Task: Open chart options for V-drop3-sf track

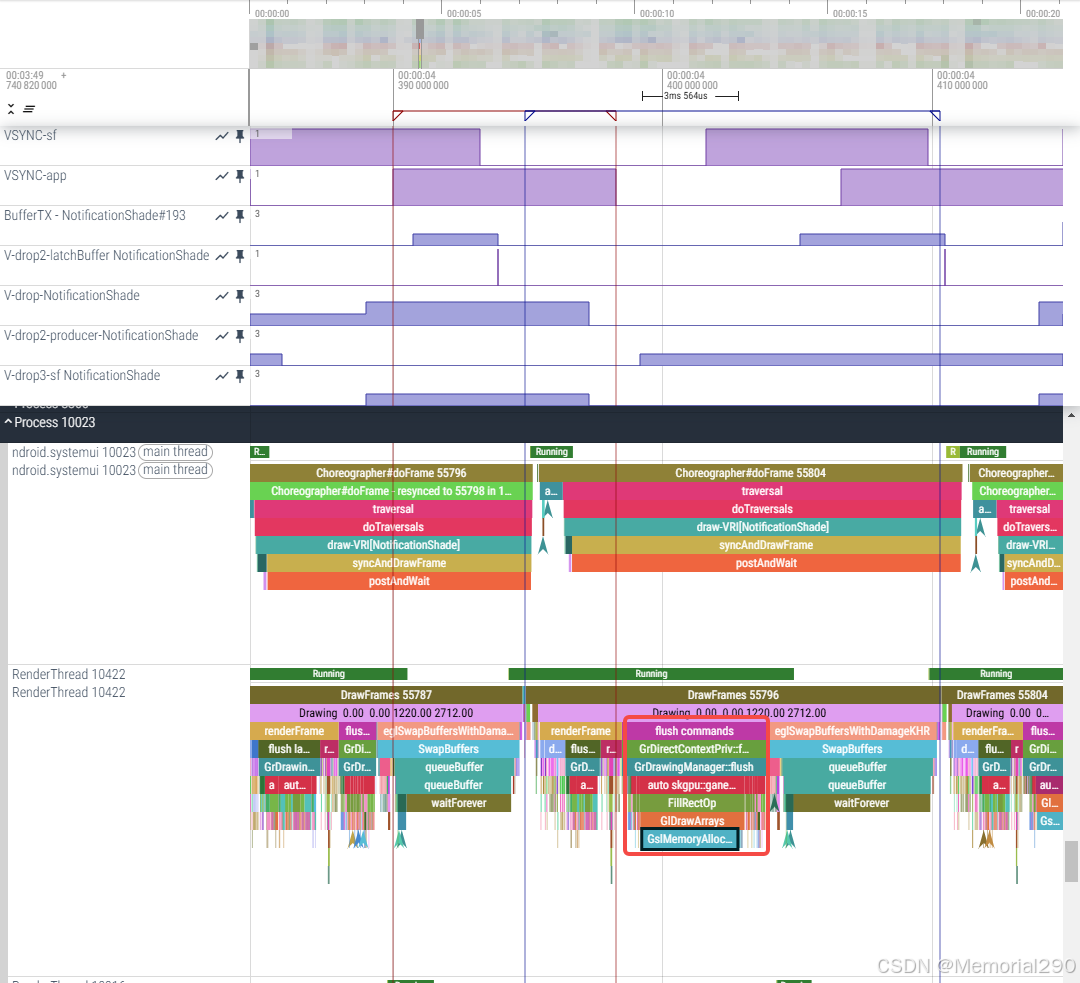Action: point(222,376)
